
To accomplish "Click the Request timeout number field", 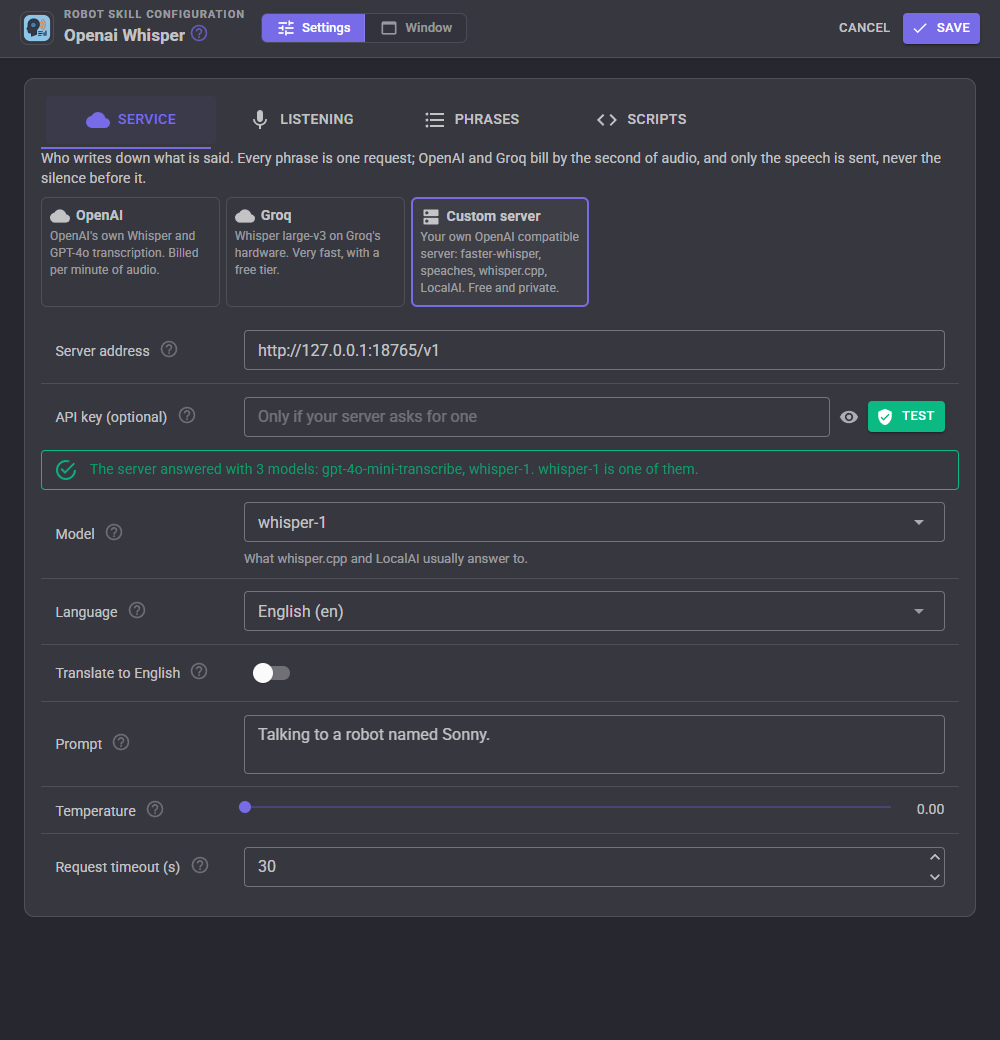I will click(594, 867).
